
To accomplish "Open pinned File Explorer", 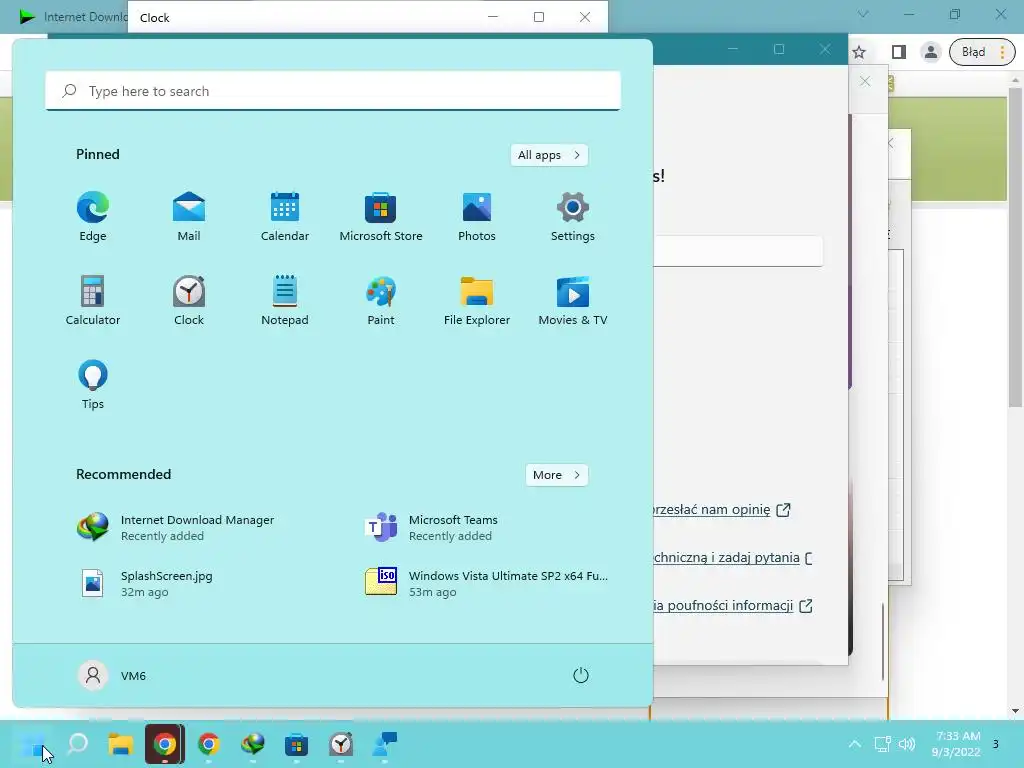I will [x=477, y=300].
